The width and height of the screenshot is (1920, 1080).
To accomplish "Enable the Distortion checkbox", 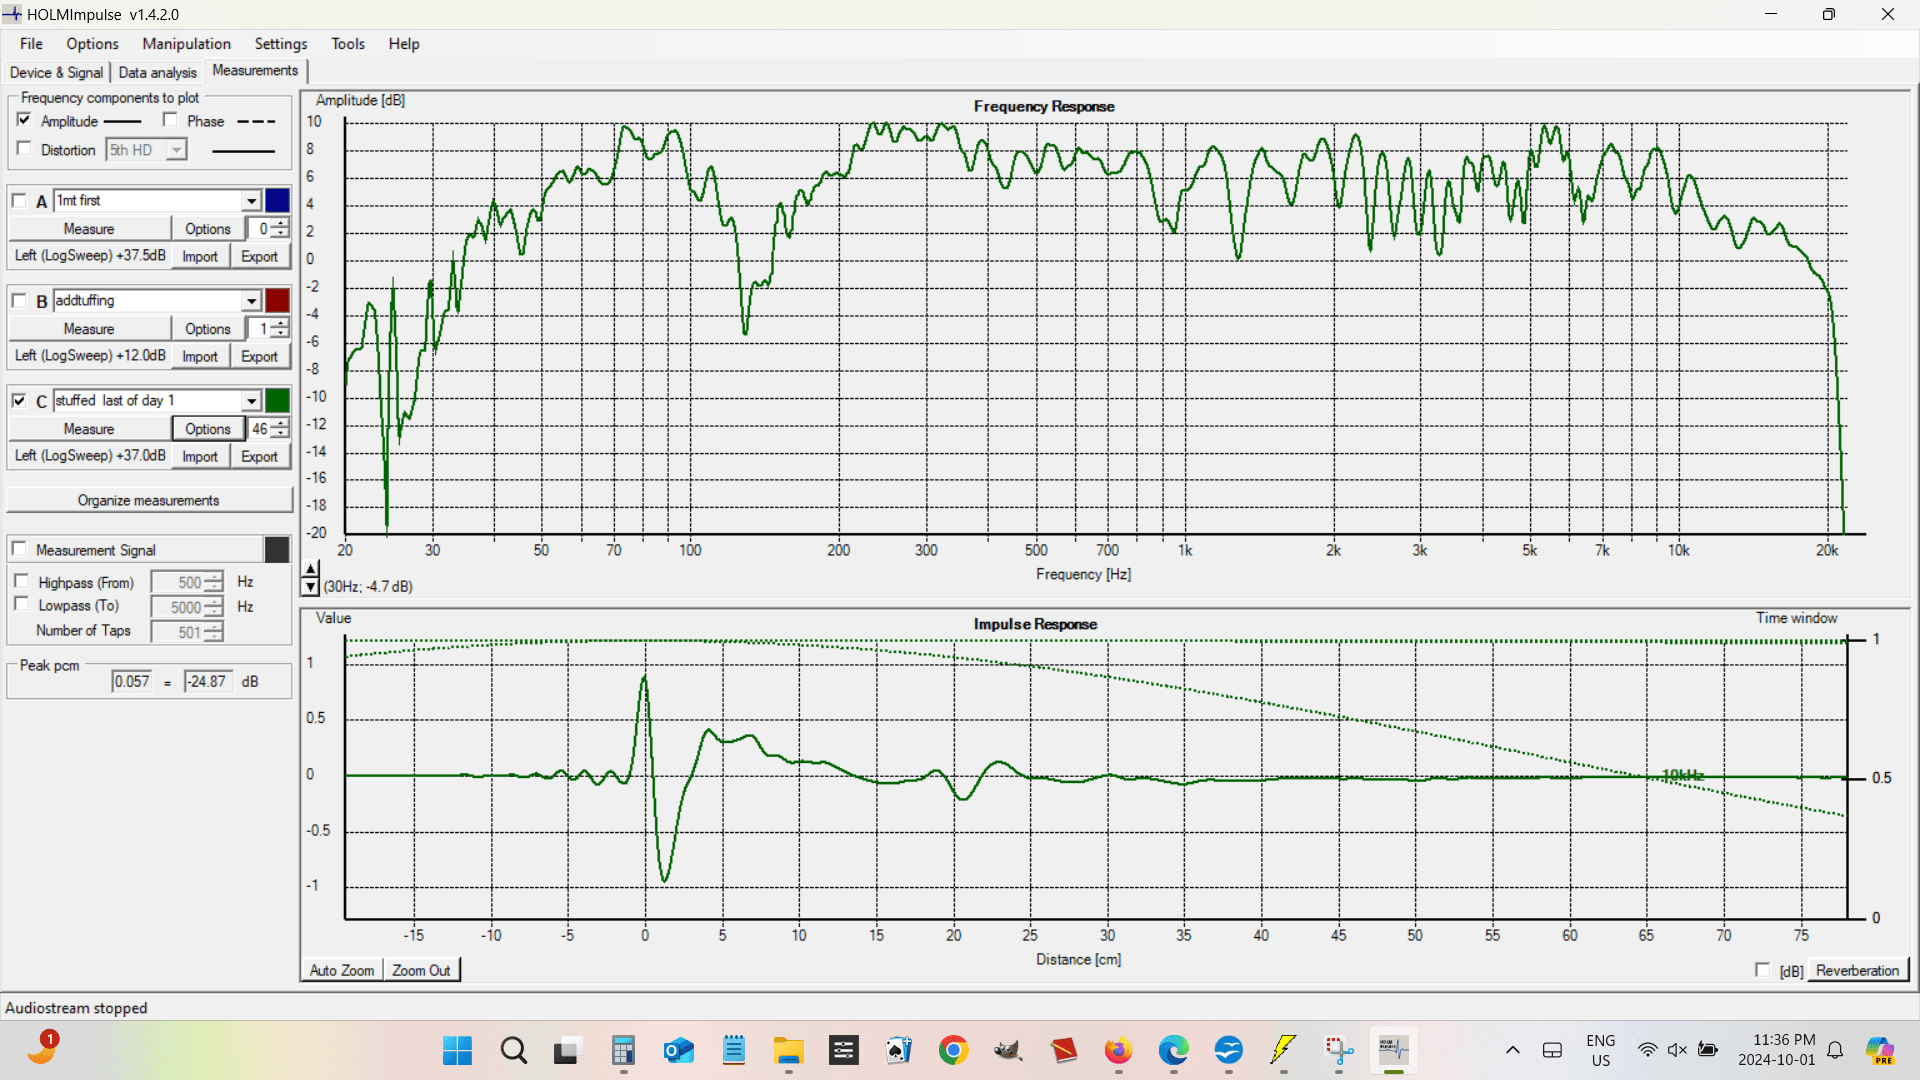I will pyautogui.click(x=24, y=149).
